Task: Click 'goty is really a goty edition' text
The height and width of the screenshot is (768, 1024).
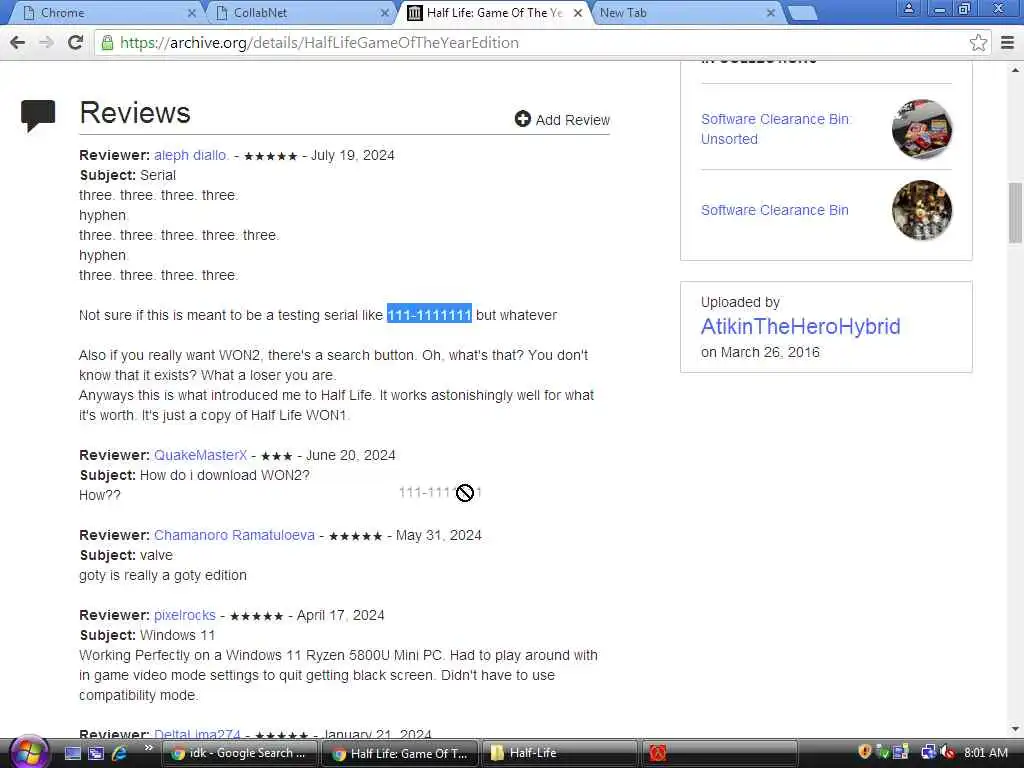Action: click(x=163, y=575)
